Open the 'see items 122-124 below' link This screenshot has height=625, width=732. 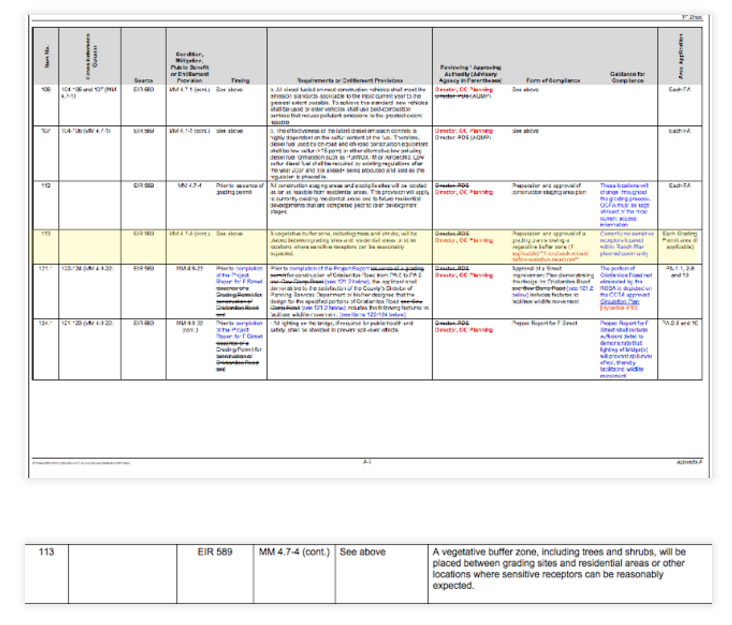[372, 315]
